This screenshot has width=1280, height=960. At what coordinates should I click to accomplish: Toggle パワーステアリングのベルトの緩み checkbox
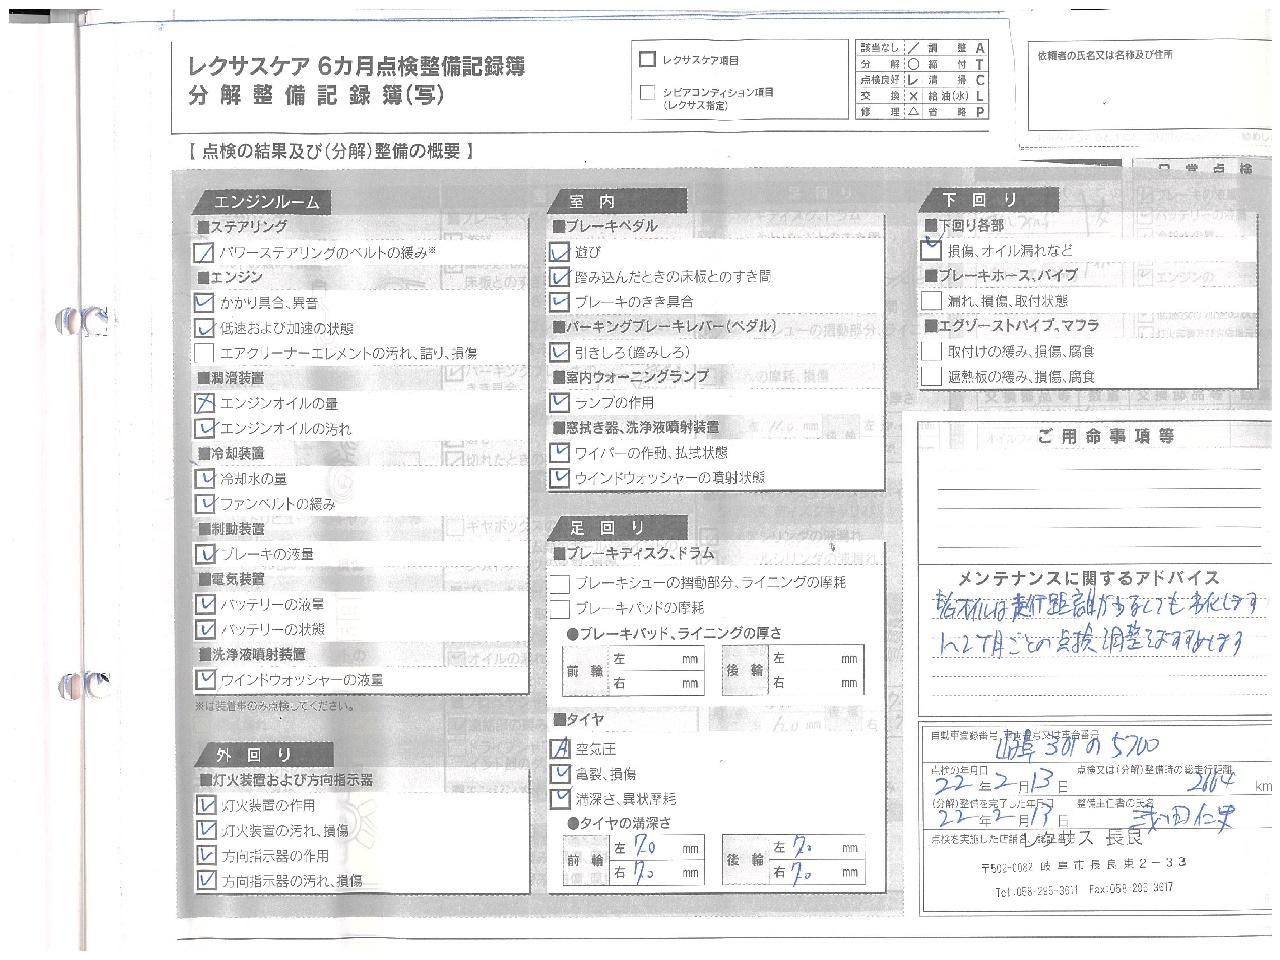[x=204, y=252]
